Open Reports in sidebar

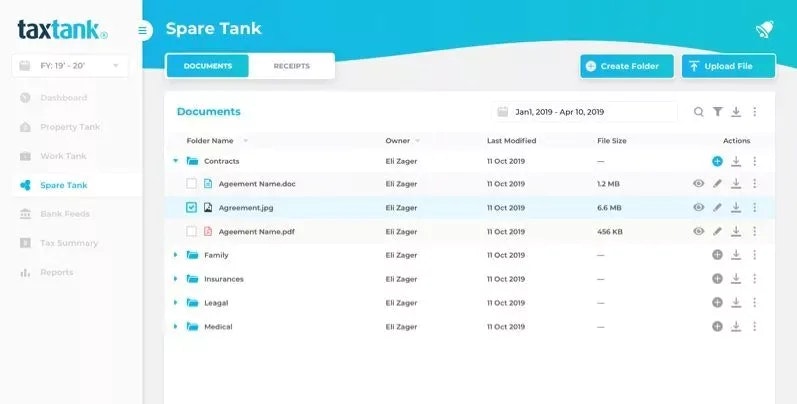click(x=56, y=272)
